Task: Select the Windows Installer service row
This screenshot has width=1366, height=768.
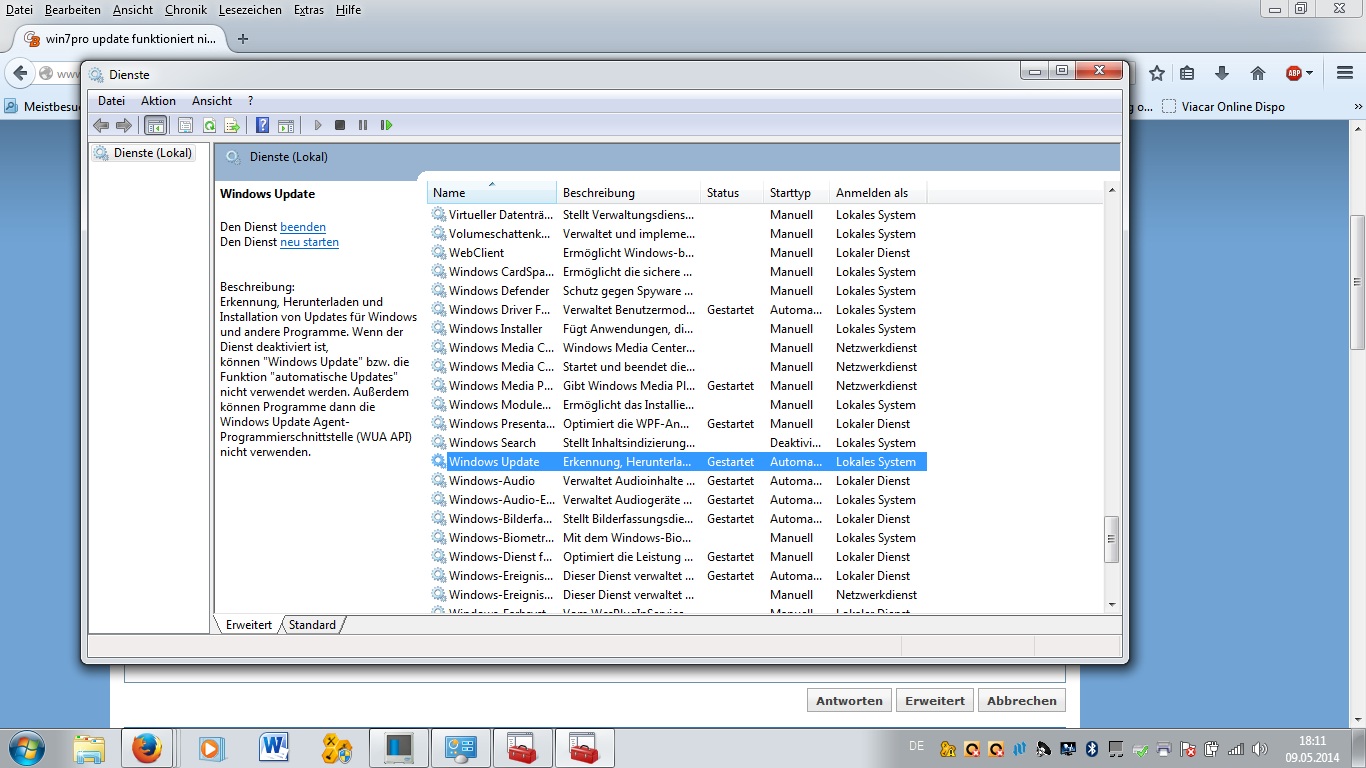Action: (678, 329)
